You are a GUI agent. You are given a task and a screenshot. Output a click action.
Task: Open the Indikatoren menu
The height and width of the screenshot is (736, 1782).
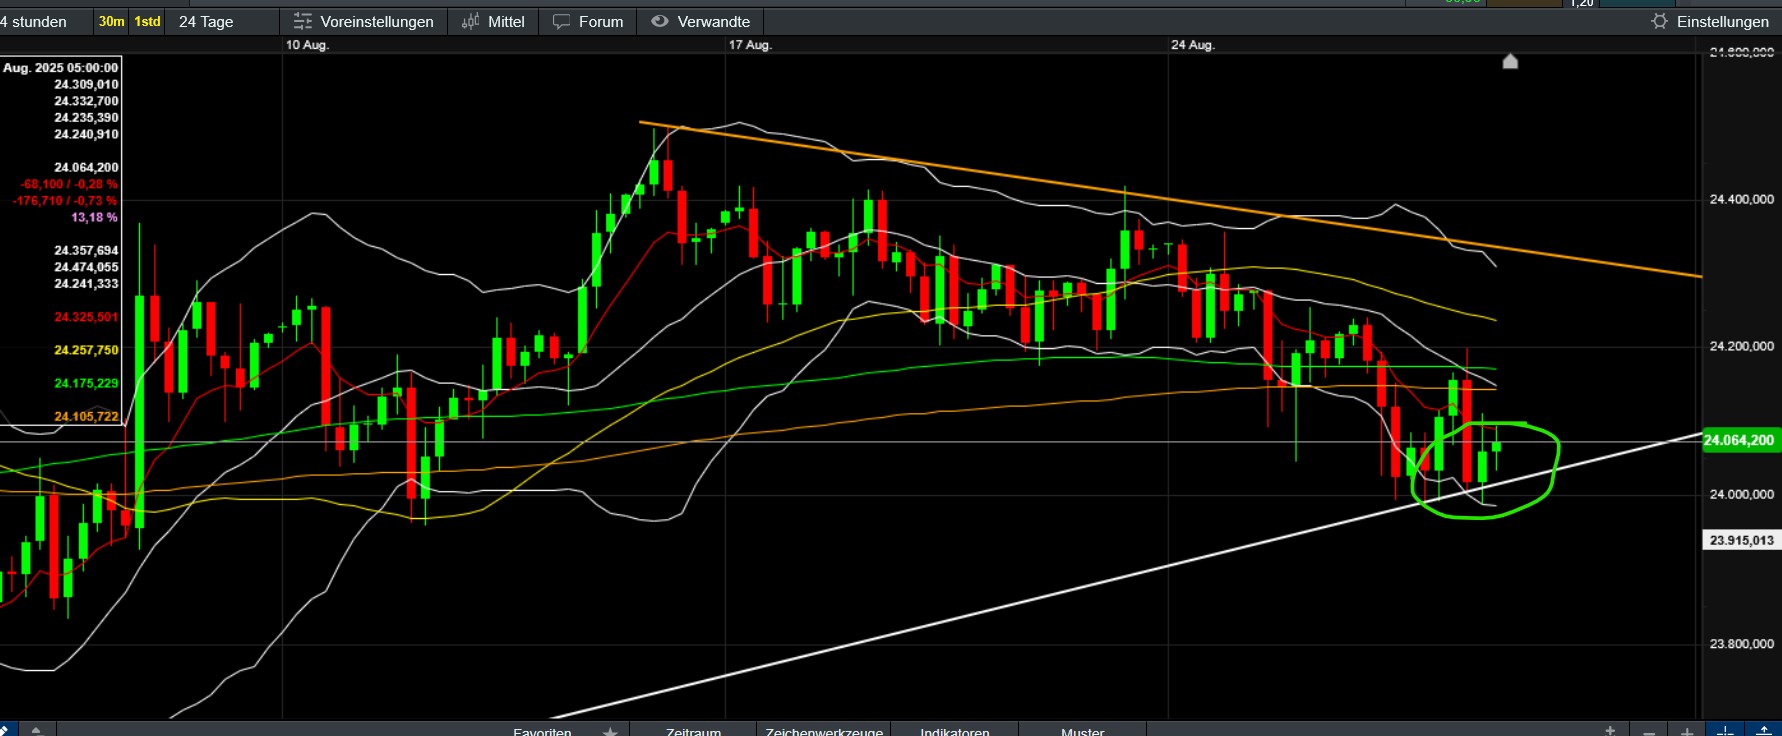[955, 730]
